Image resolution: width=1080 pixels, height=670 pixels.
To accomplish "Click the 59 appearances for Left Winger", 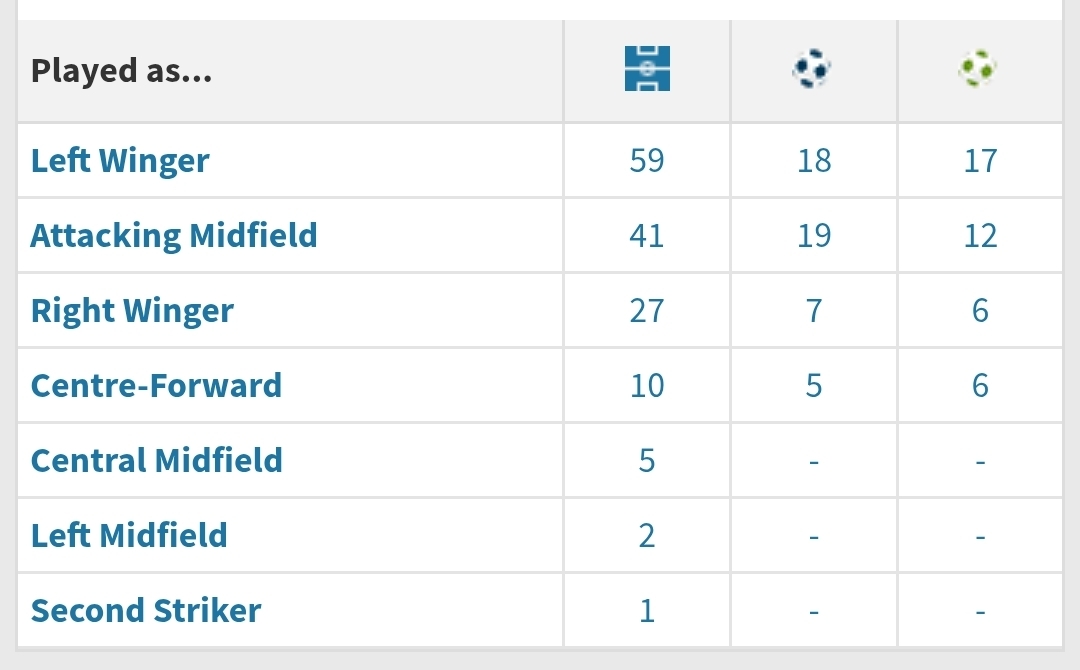I will point(647,160).
